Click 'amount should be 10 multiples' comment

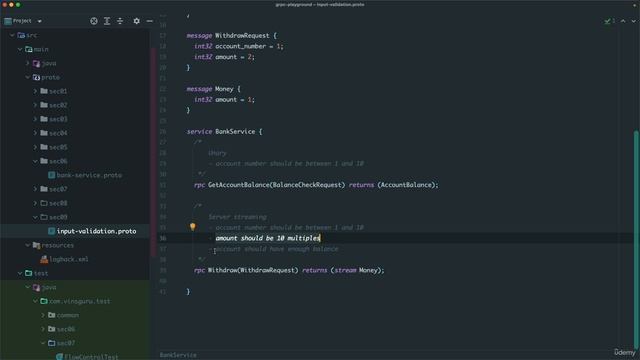click(x=268, y=238)
